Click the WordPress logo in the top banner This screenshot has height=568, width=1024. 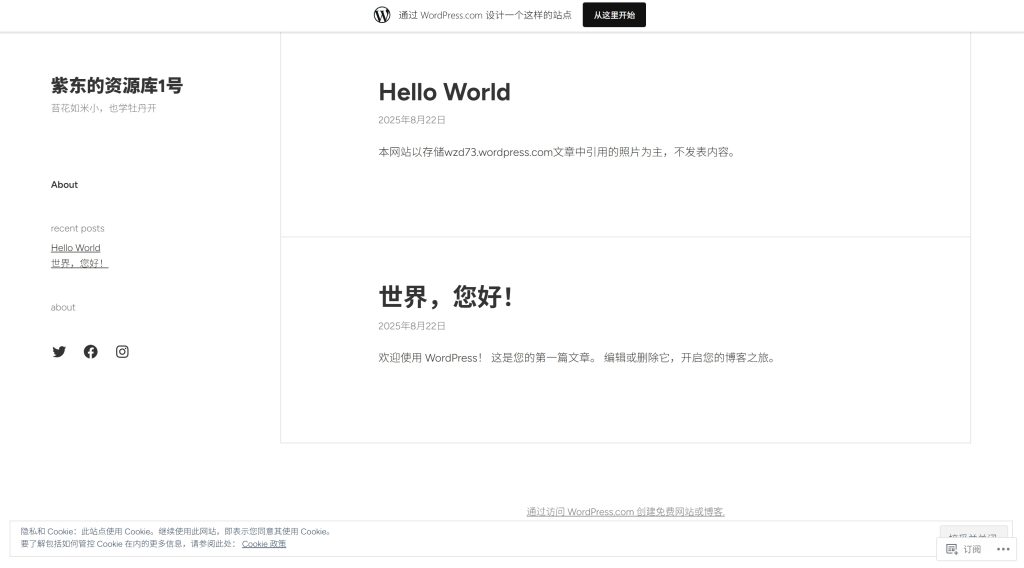coord(382,14)
